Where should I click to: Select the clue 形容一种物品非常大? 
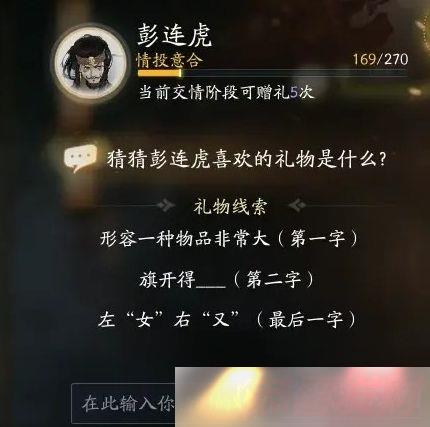click(185, 239)
